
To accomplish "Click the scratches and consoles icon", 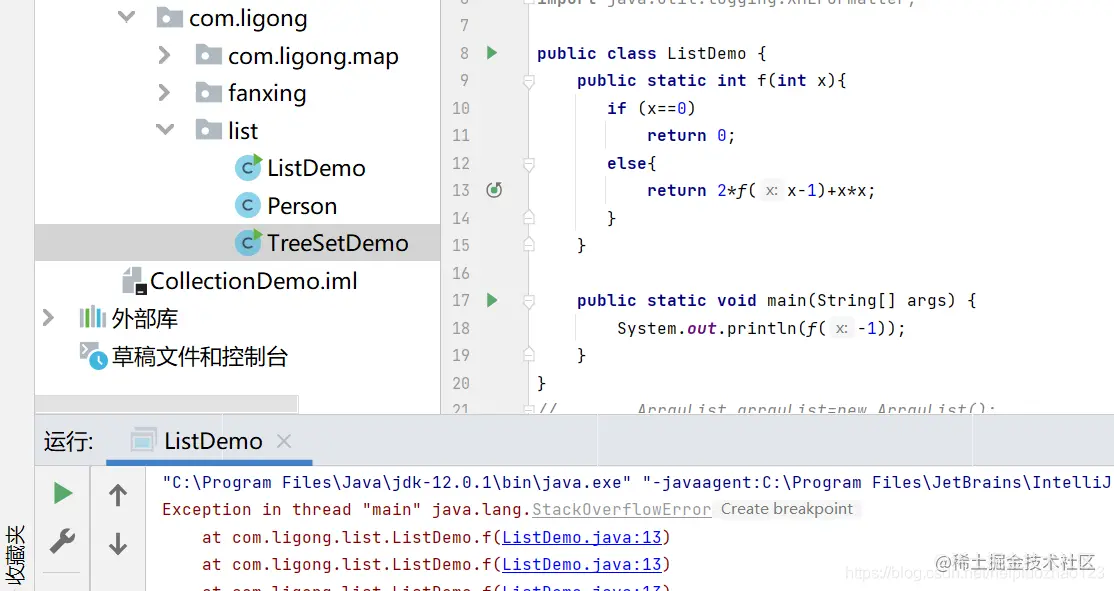I will [x=93, y=356].
